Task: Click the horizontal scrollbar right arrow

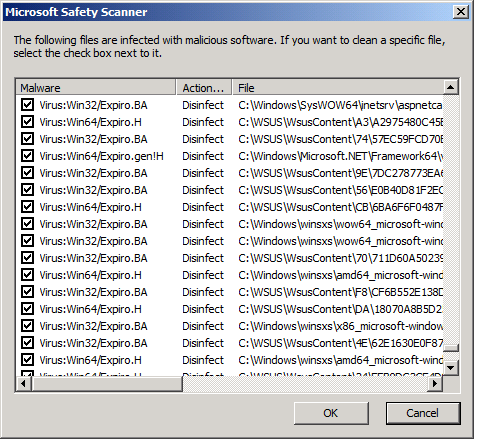Action: 435,384
